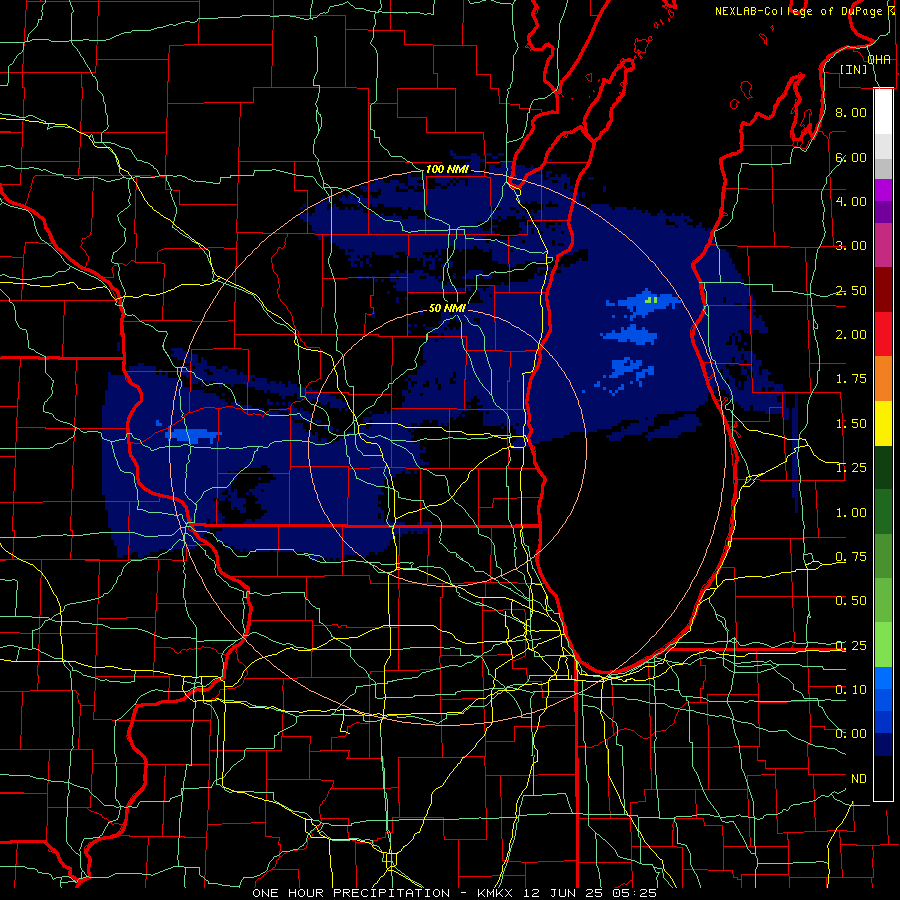Select the bright red legend swatch
Image resolution: width=900 pixels, height=900 pixels.
883,334
